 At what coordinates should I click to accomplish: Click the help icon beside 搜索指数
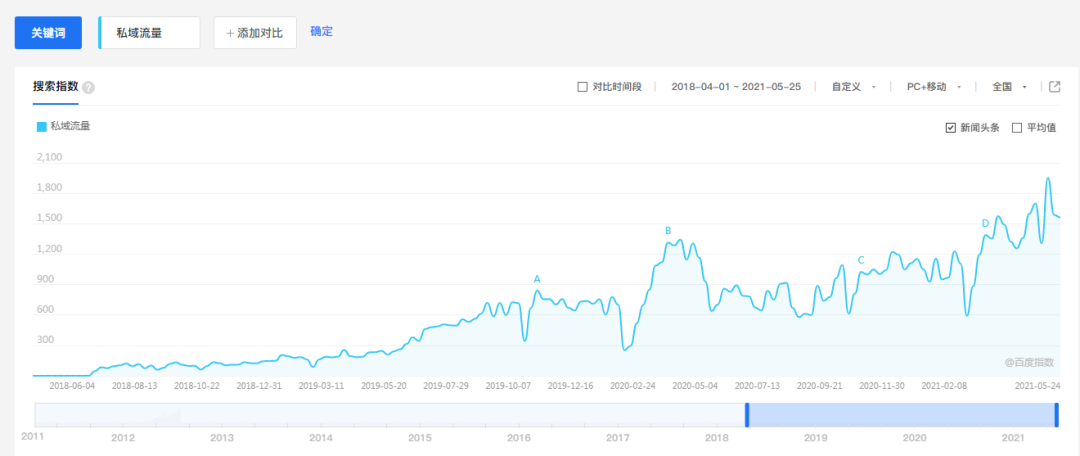coord(89,88)
